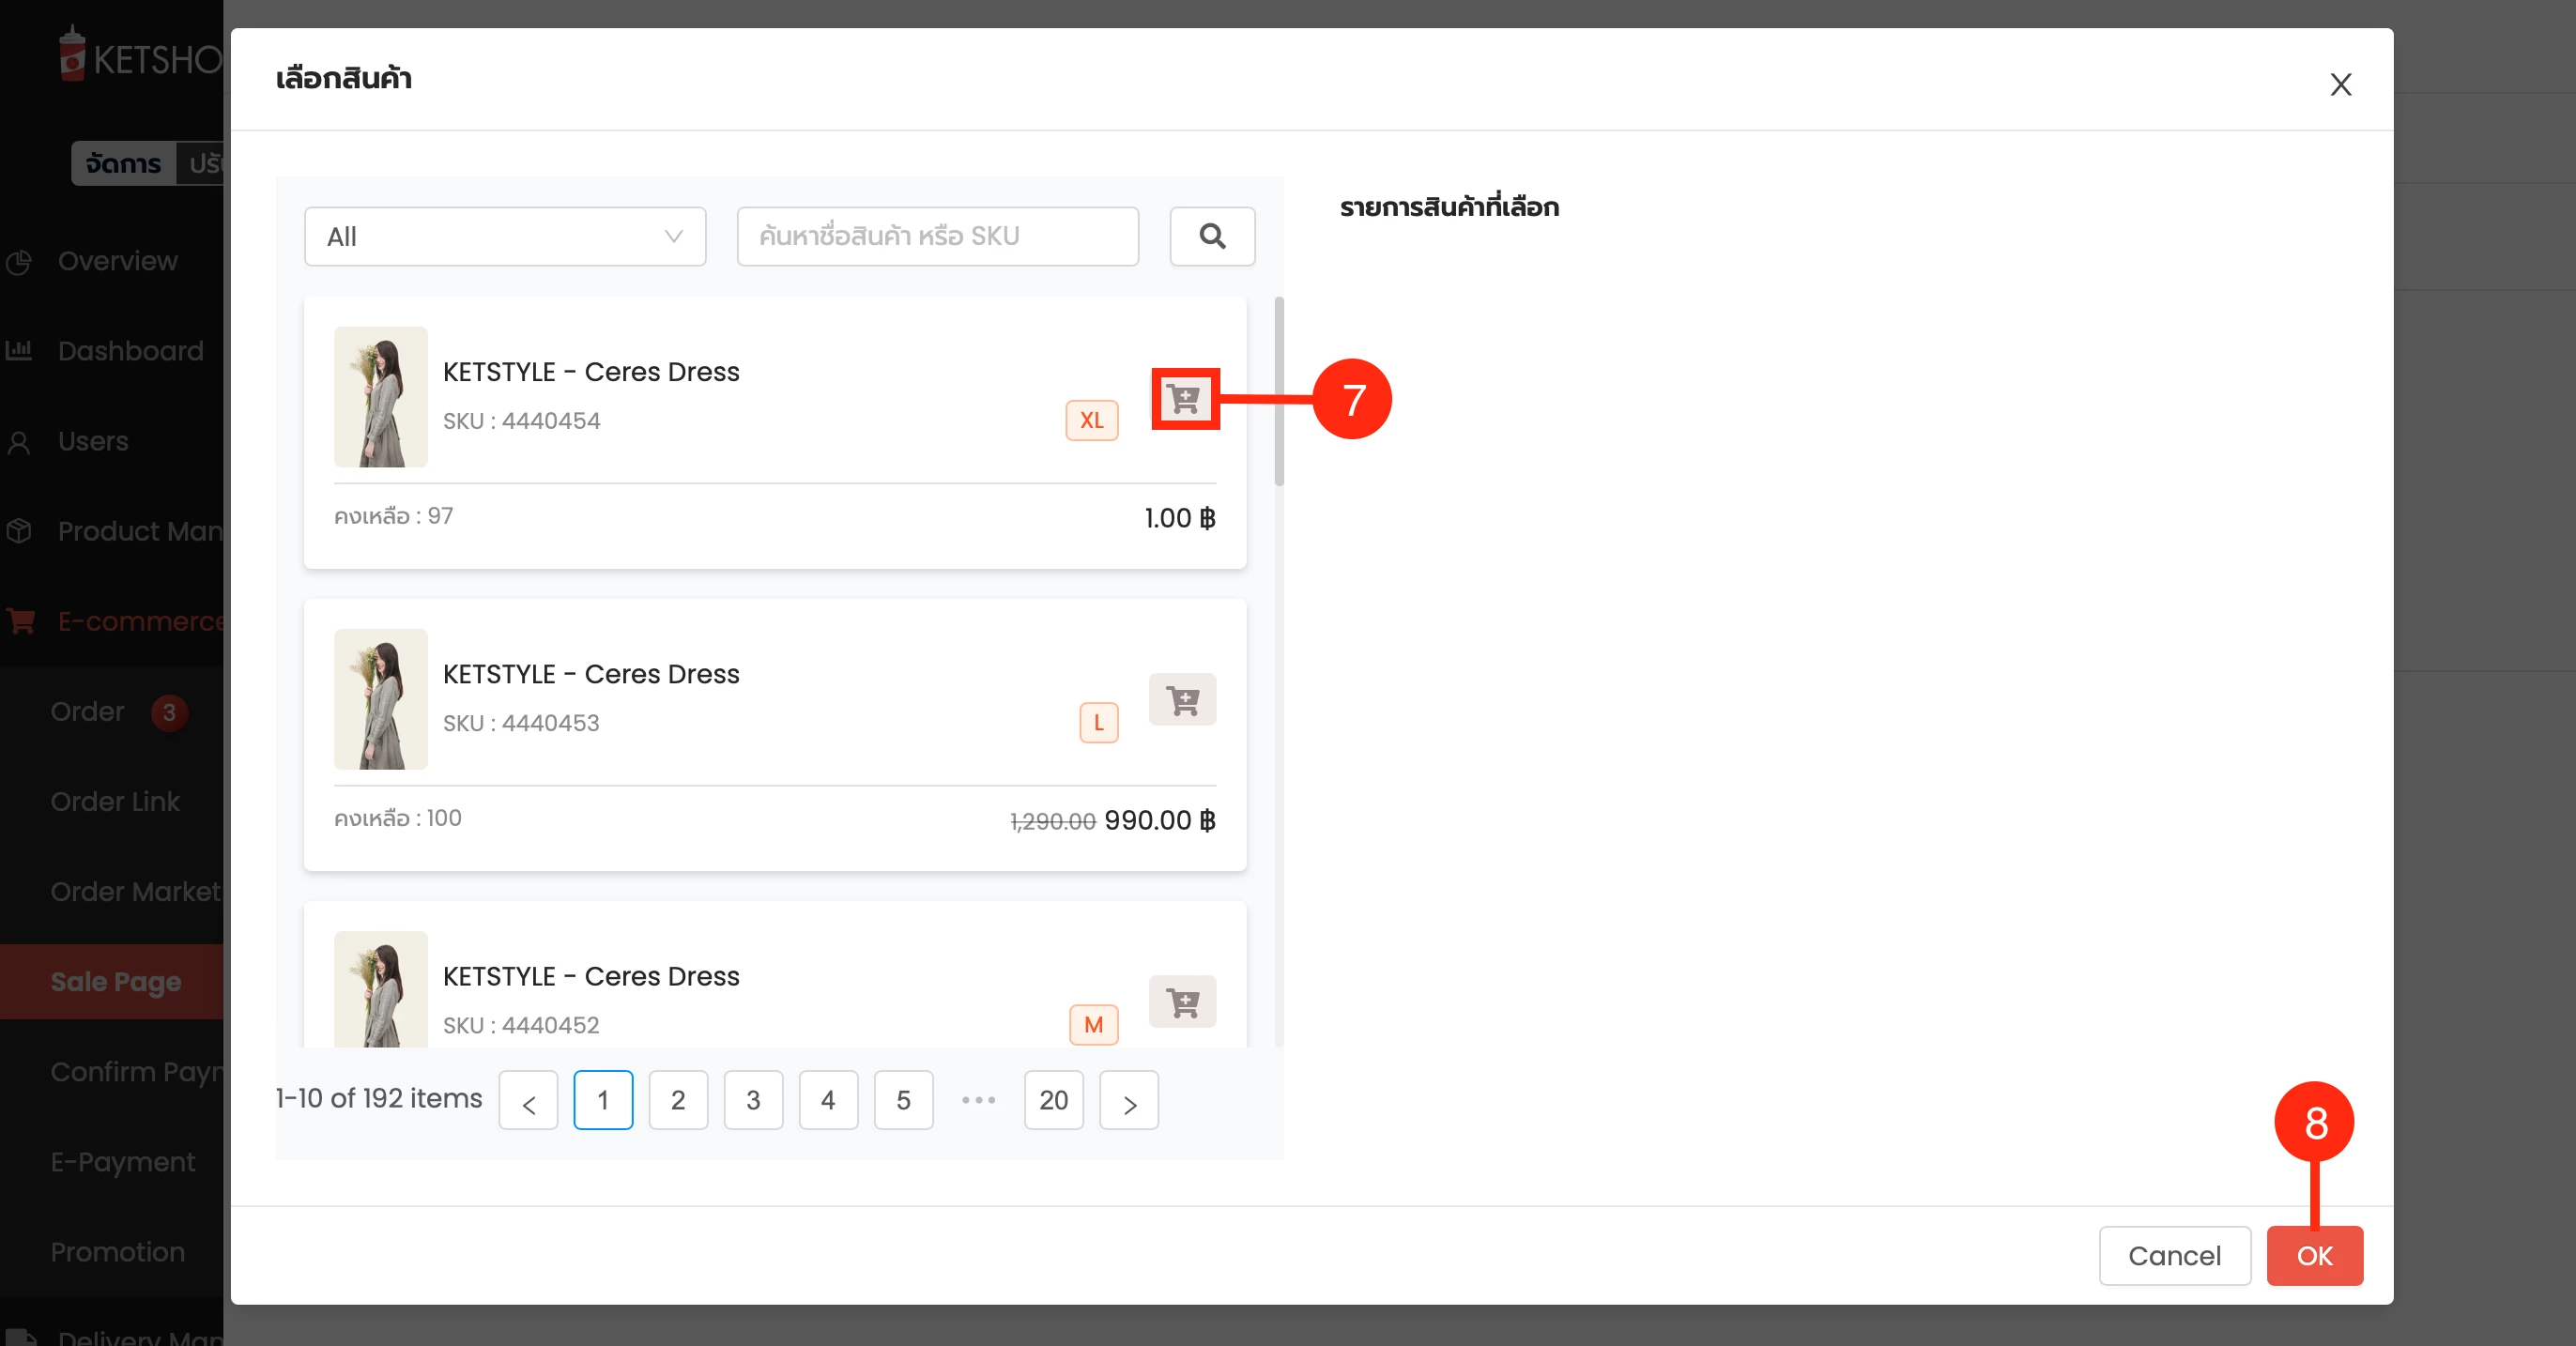Go to previous page of products
This screenshot has height=1346, width=2576.
point(528,1100)
